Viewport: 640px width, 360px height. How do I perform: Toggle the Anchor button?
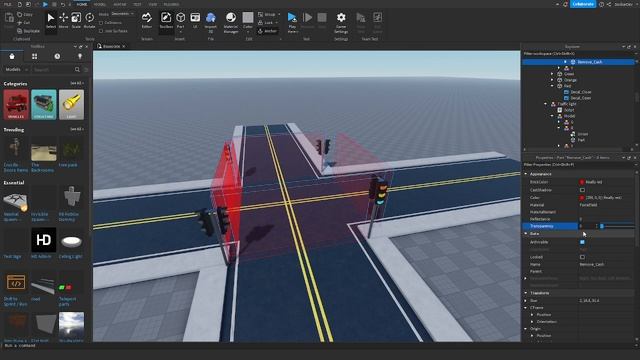click(x=268, y=31)
